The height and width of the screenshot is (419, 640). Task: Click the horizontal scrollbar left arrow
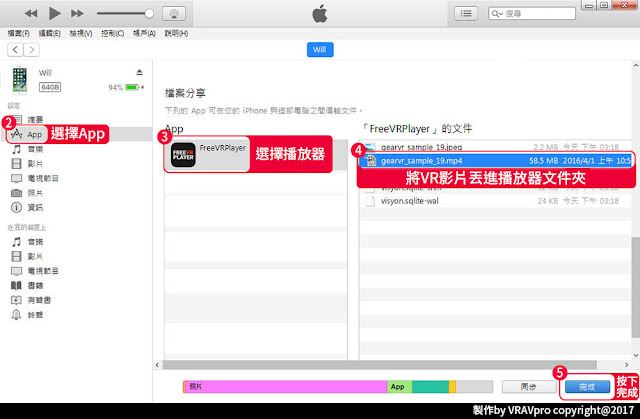[x=158, y=364]
